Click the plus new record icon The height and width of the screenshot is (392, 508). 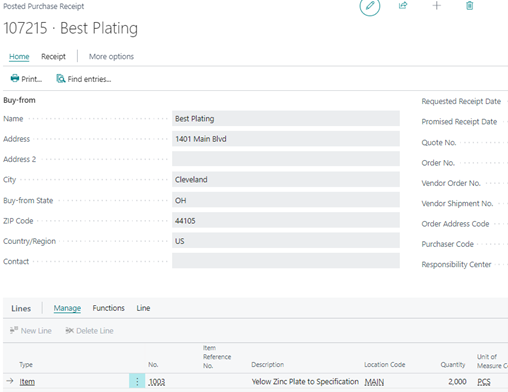pyautogui.click(x=437, y=5)
